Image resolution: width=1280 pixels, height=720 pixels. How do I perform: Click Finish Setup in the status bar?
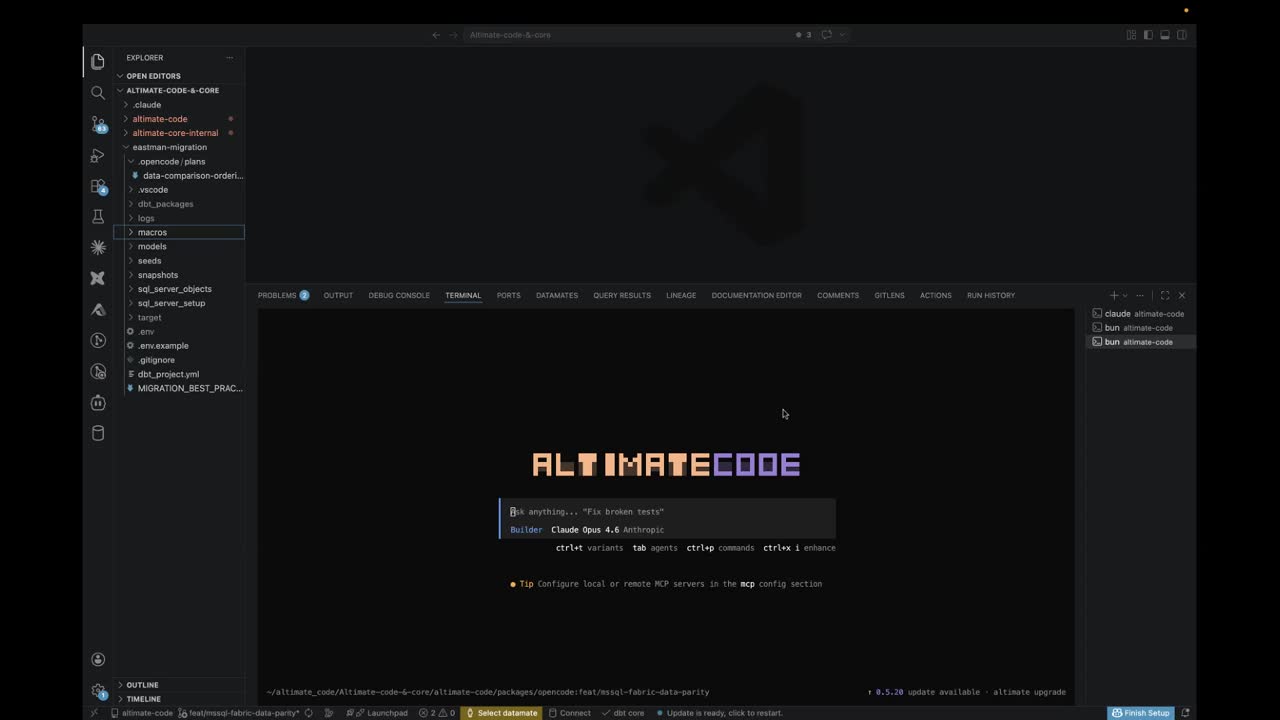(1140, 713)
